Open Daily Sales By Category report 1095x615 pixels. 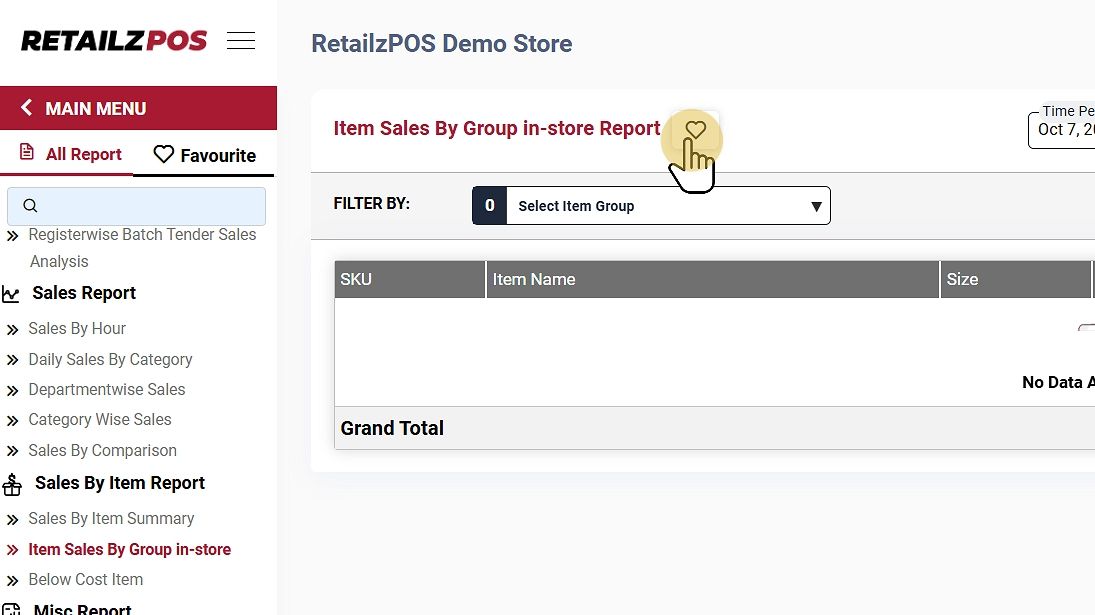[110, 359]
